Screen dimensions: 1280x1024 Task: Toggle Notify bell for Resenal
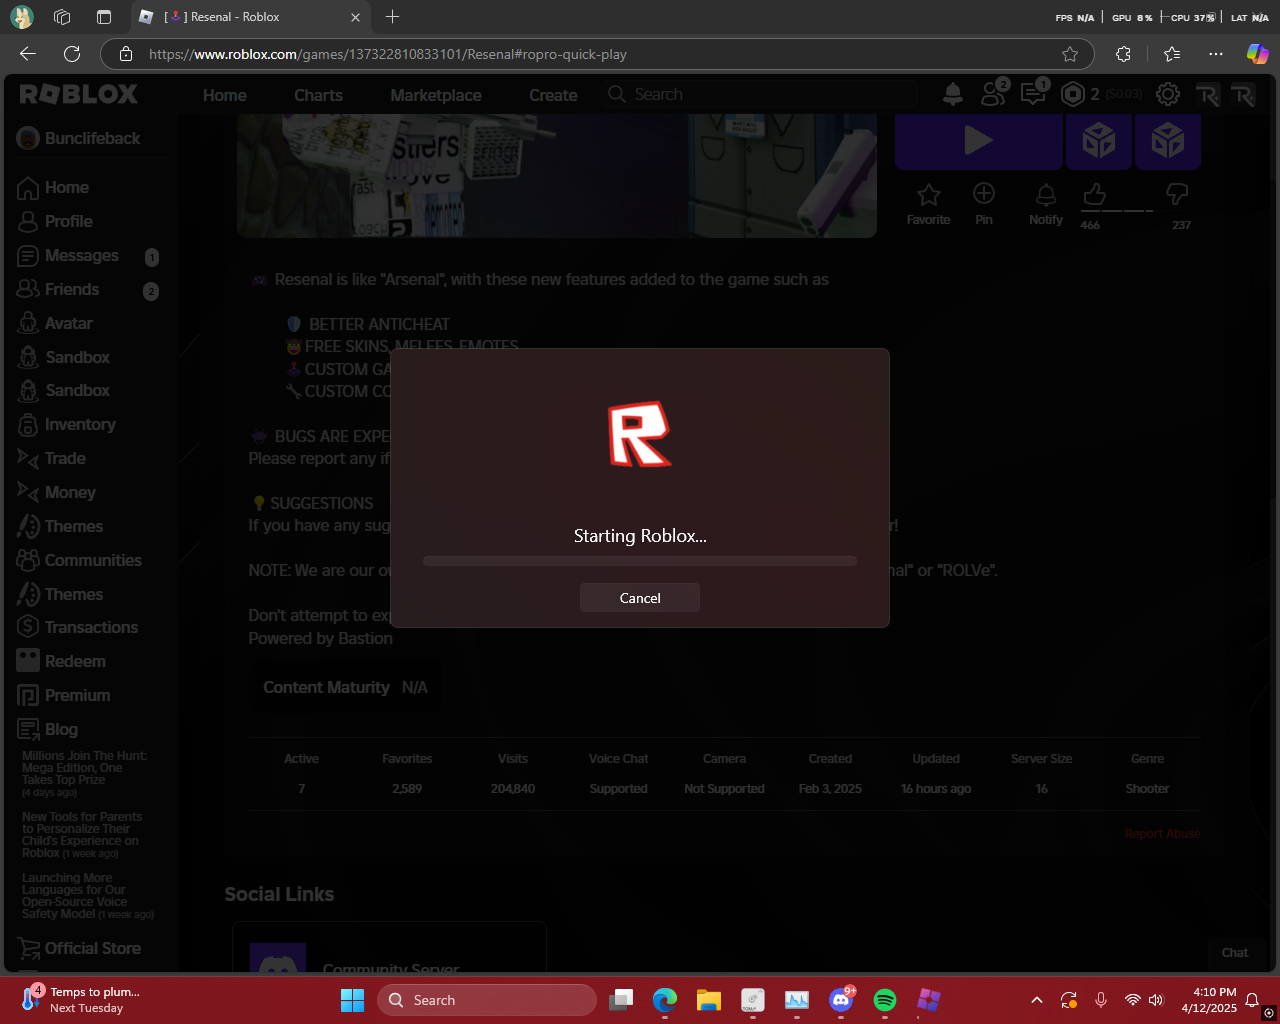point(1046,194)
